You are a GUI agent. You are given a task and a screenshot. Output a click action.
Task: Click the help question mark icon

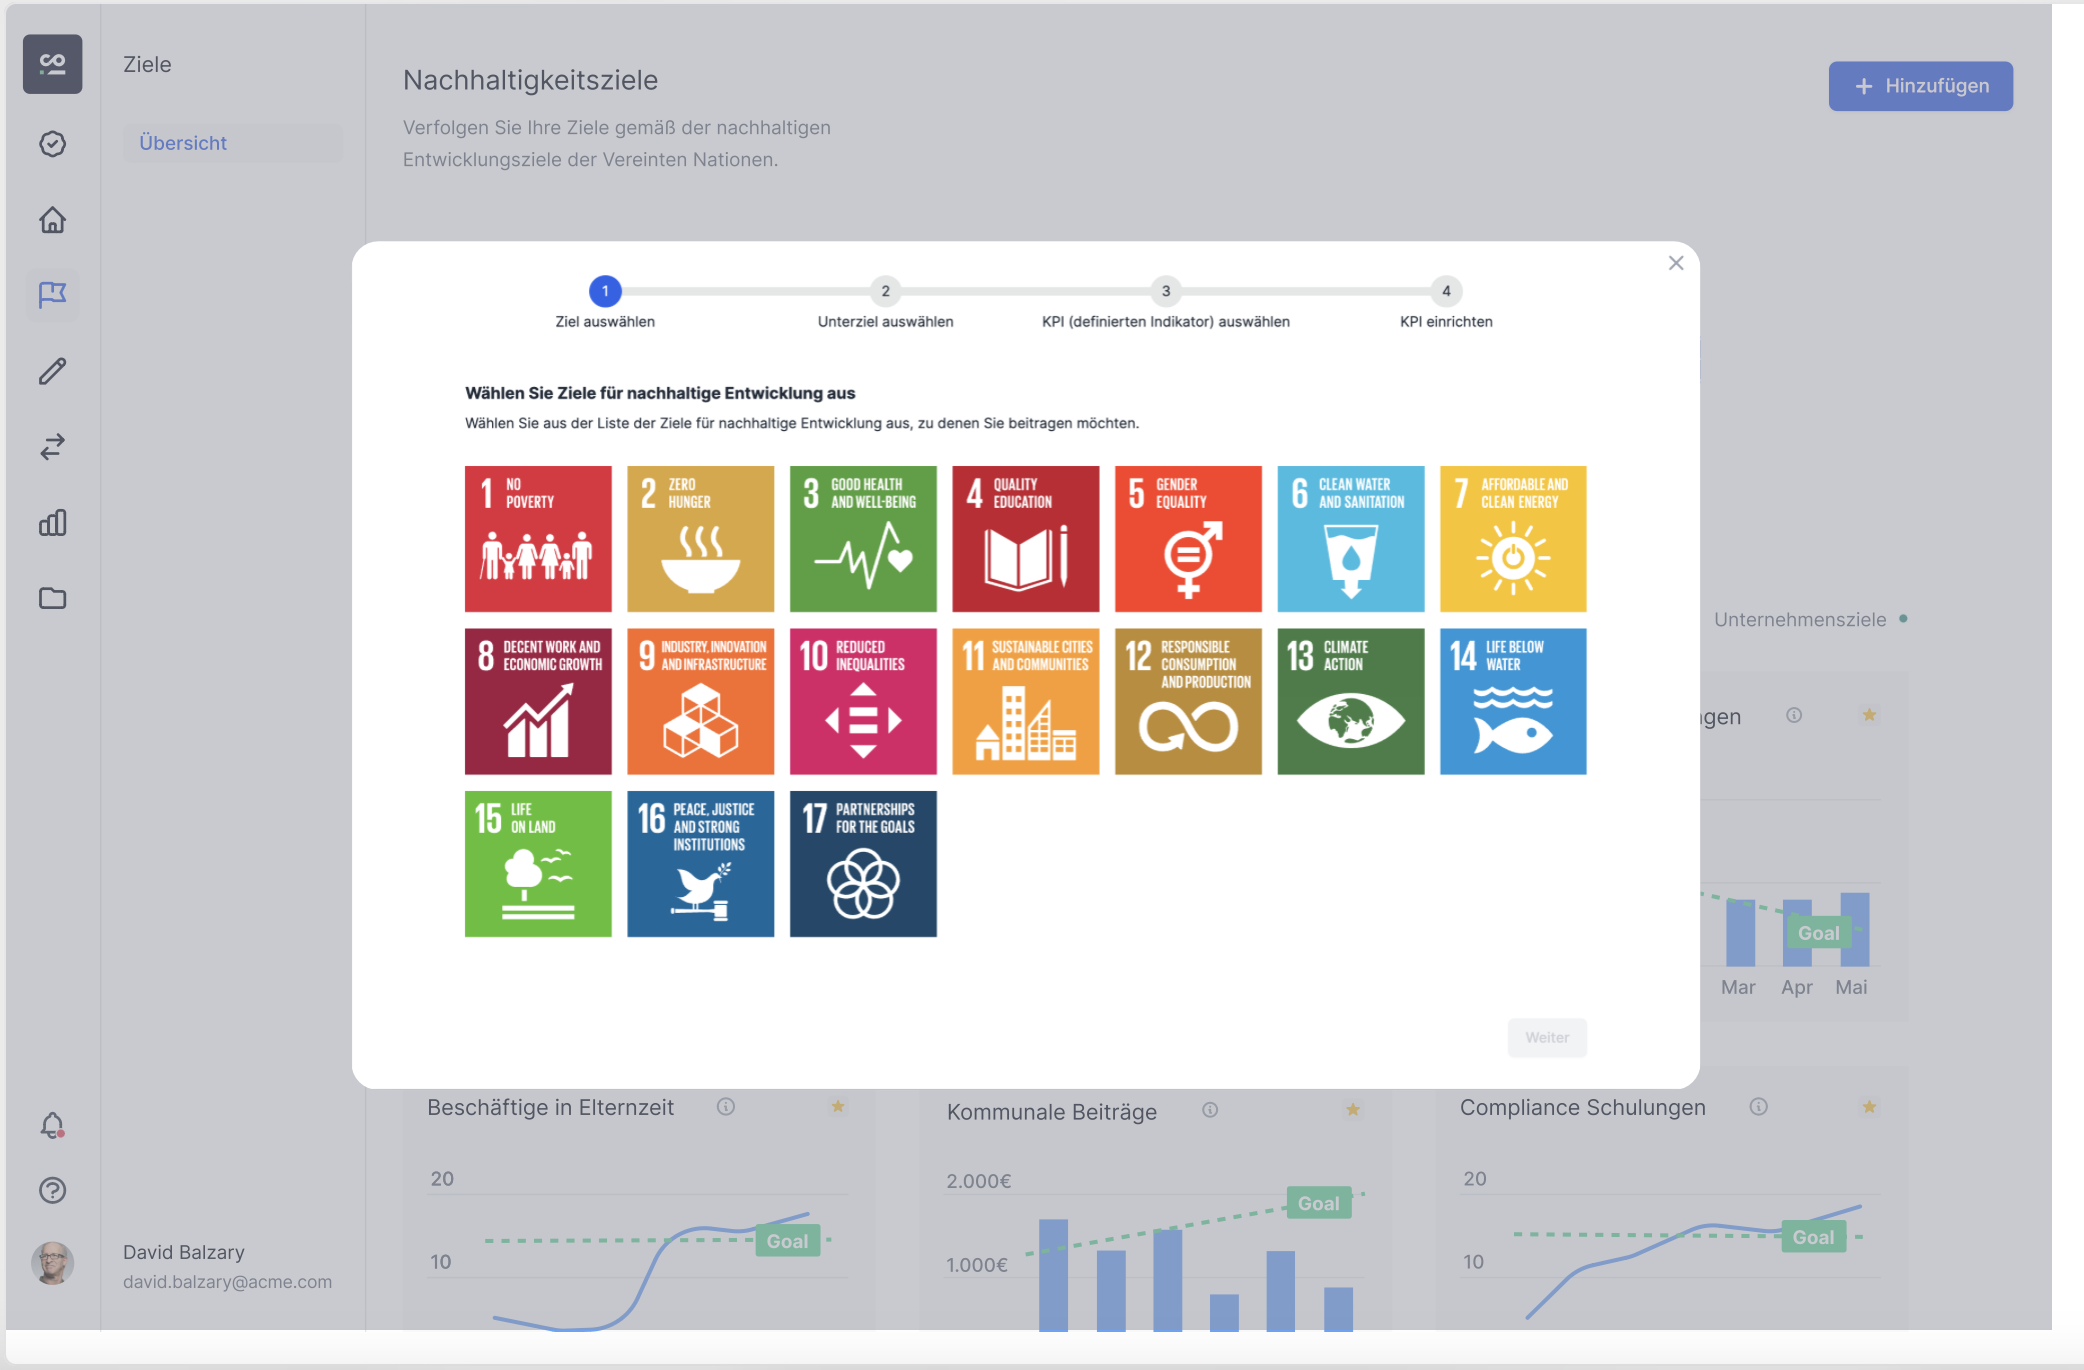point(53,1190)
